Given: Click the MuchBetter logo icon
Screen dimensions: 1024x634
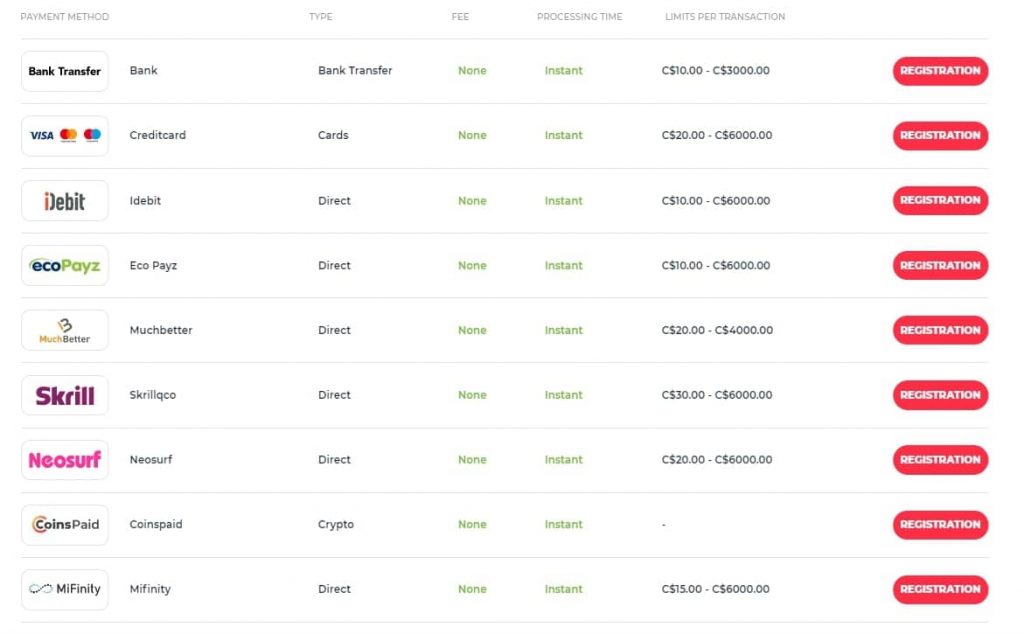Looking at the screenshot, I should tap(65, 330).
